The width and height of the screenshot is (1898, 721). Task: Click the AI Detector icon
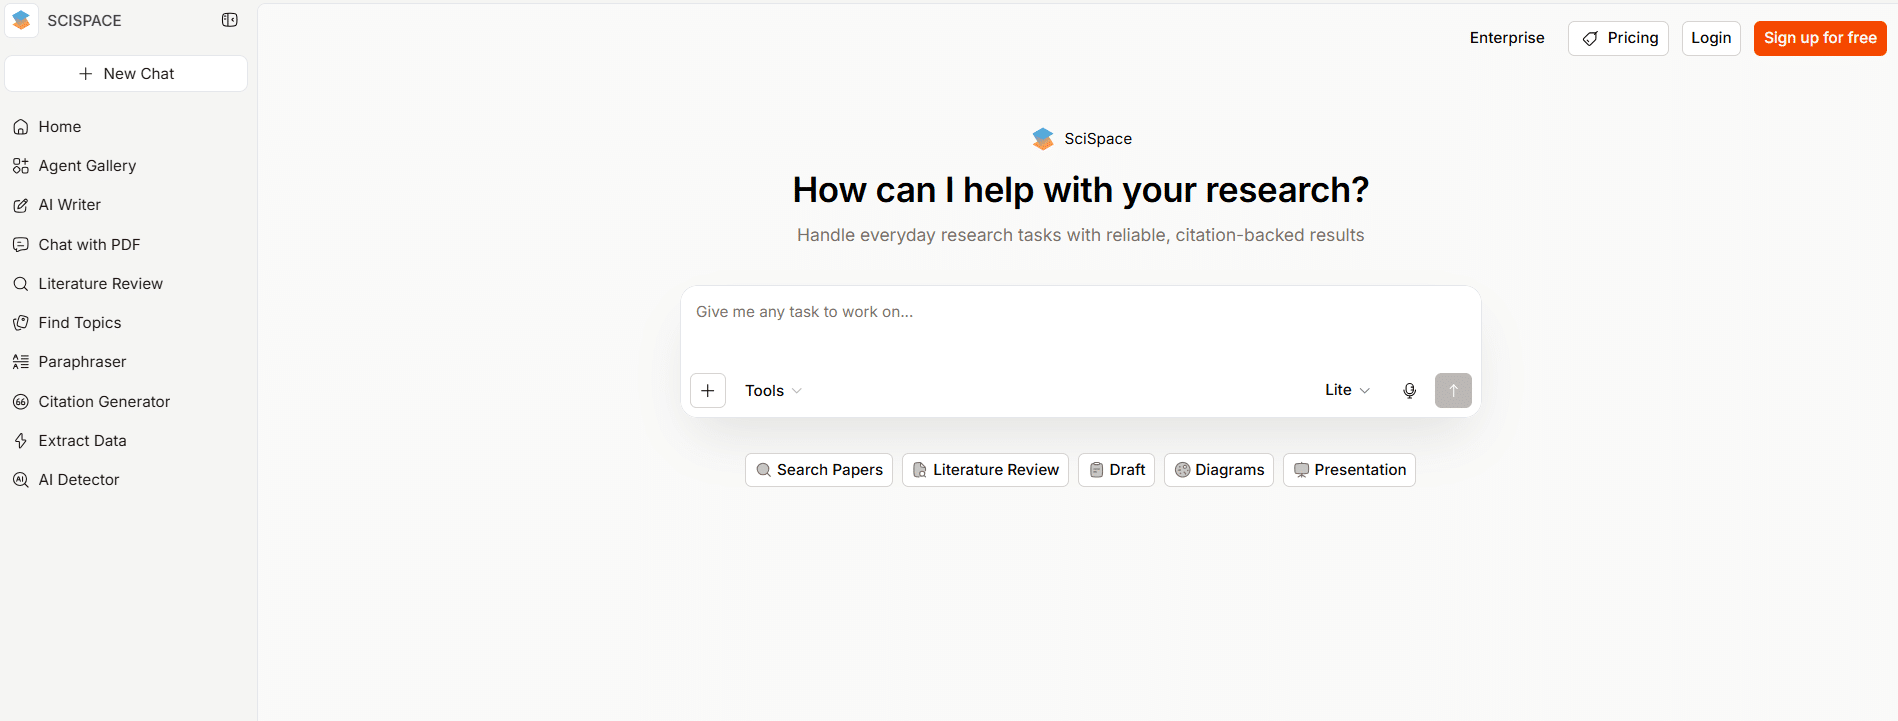(20, 480)
